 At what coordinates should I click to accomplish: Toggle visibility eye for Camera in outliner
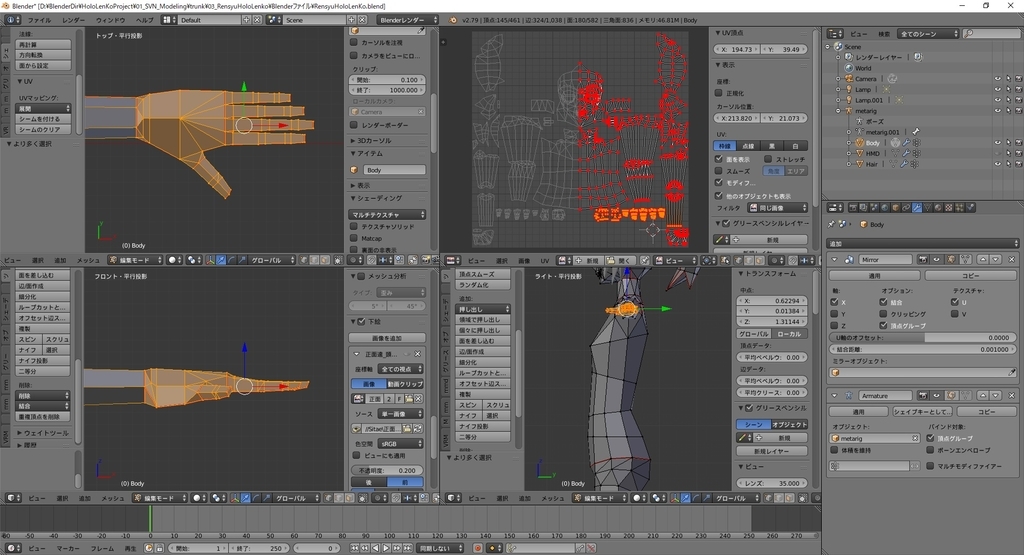pos(997,79)
